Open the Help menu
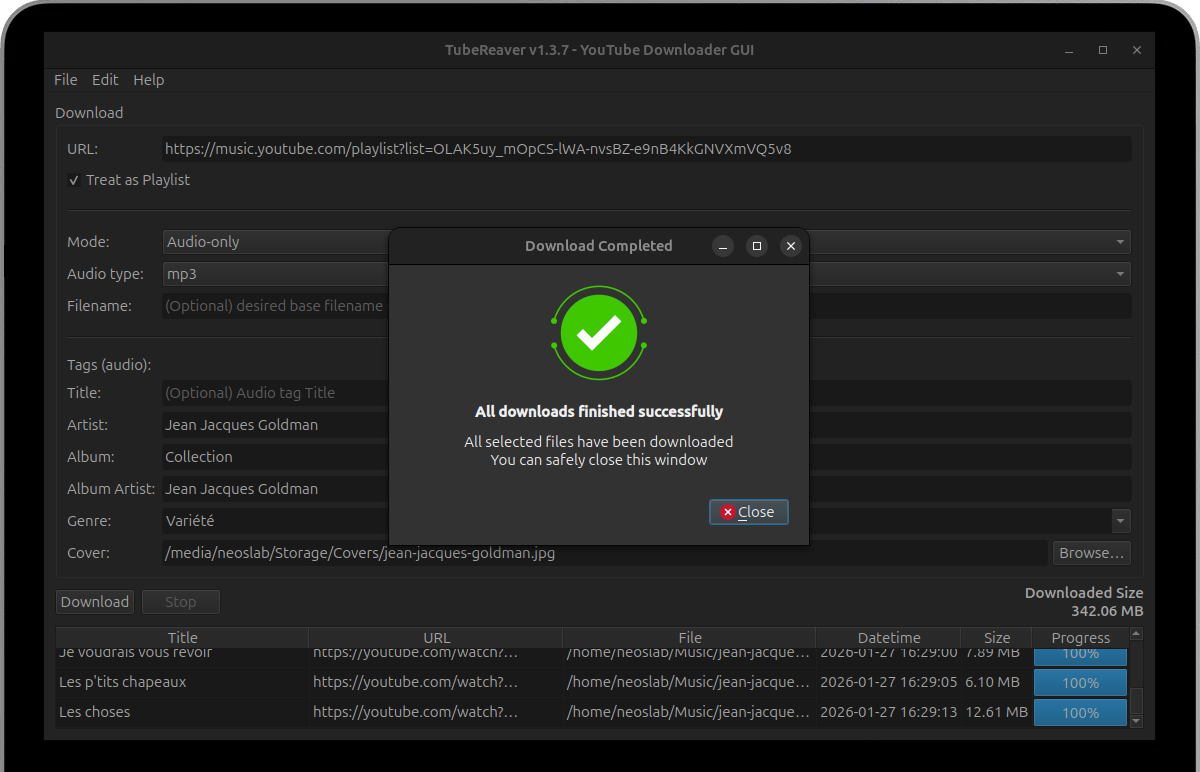This screenshot has width=1200, height=772. 148,79
